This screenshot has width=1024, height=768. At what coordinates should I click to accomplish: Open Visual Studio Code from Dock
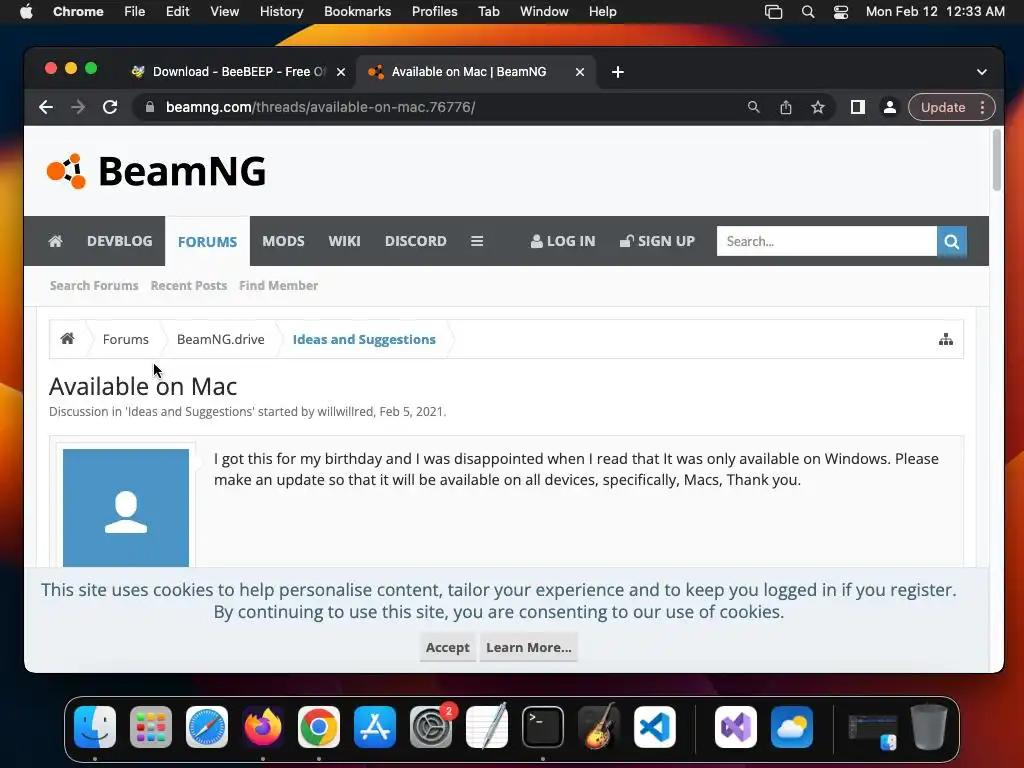(655, 727)
